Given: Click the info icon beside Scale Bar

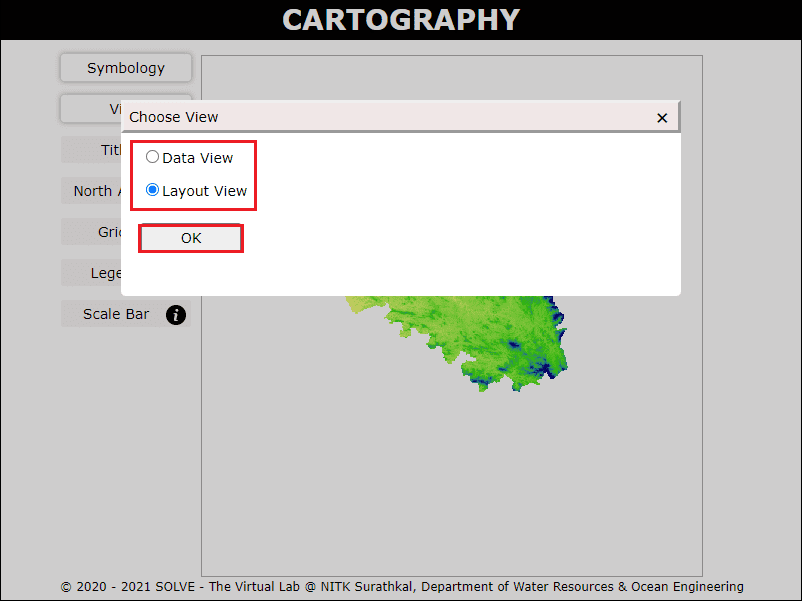Looking at the screenshot, I should 176,315.
